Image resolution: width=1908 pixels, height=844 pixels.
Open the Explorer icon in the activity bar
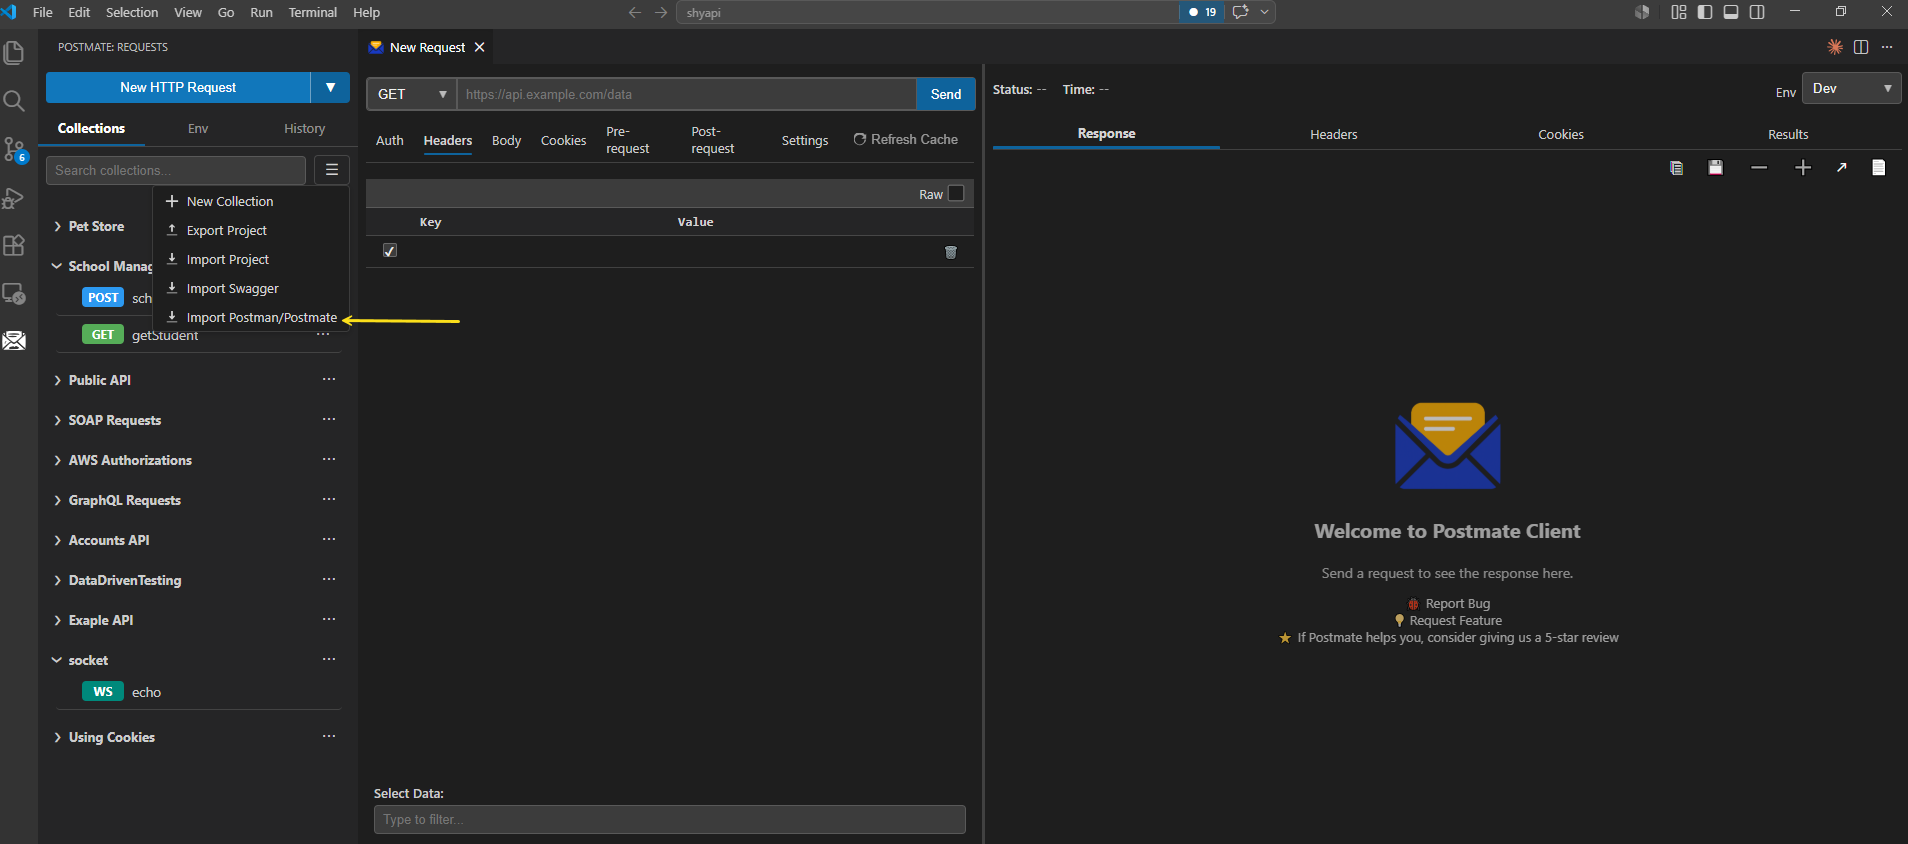pos(14,52)
